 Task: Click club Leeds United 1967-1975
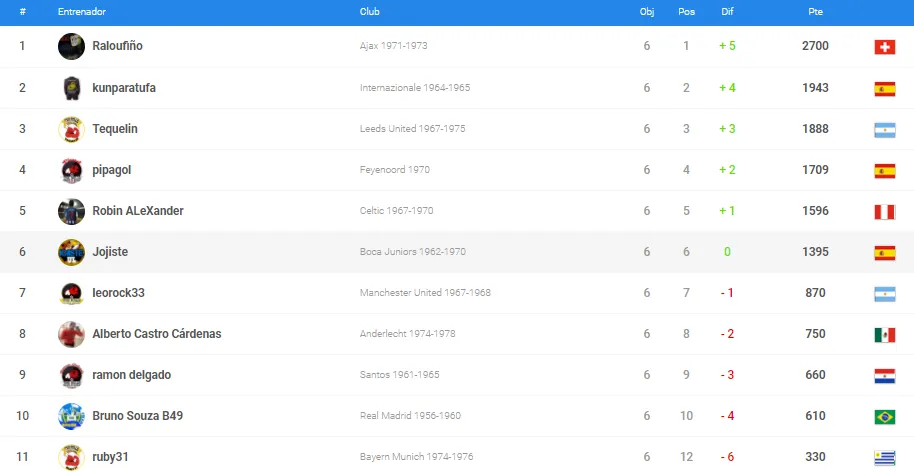[413, 129]
